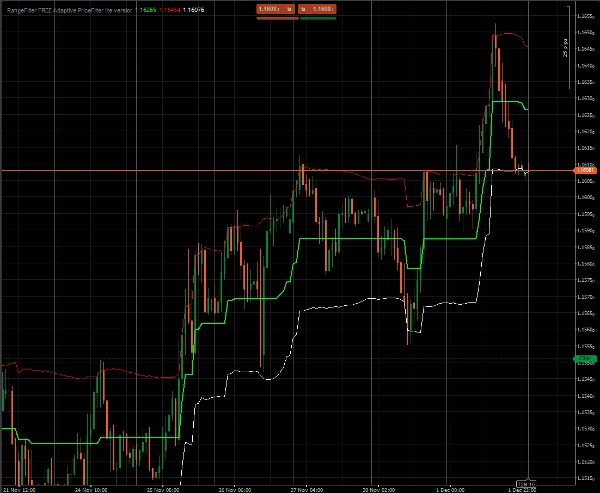This screenshot has width=600, height=493.
Task: Click the 26 Nov 00:00 time axis label
Action: [235, 490]
